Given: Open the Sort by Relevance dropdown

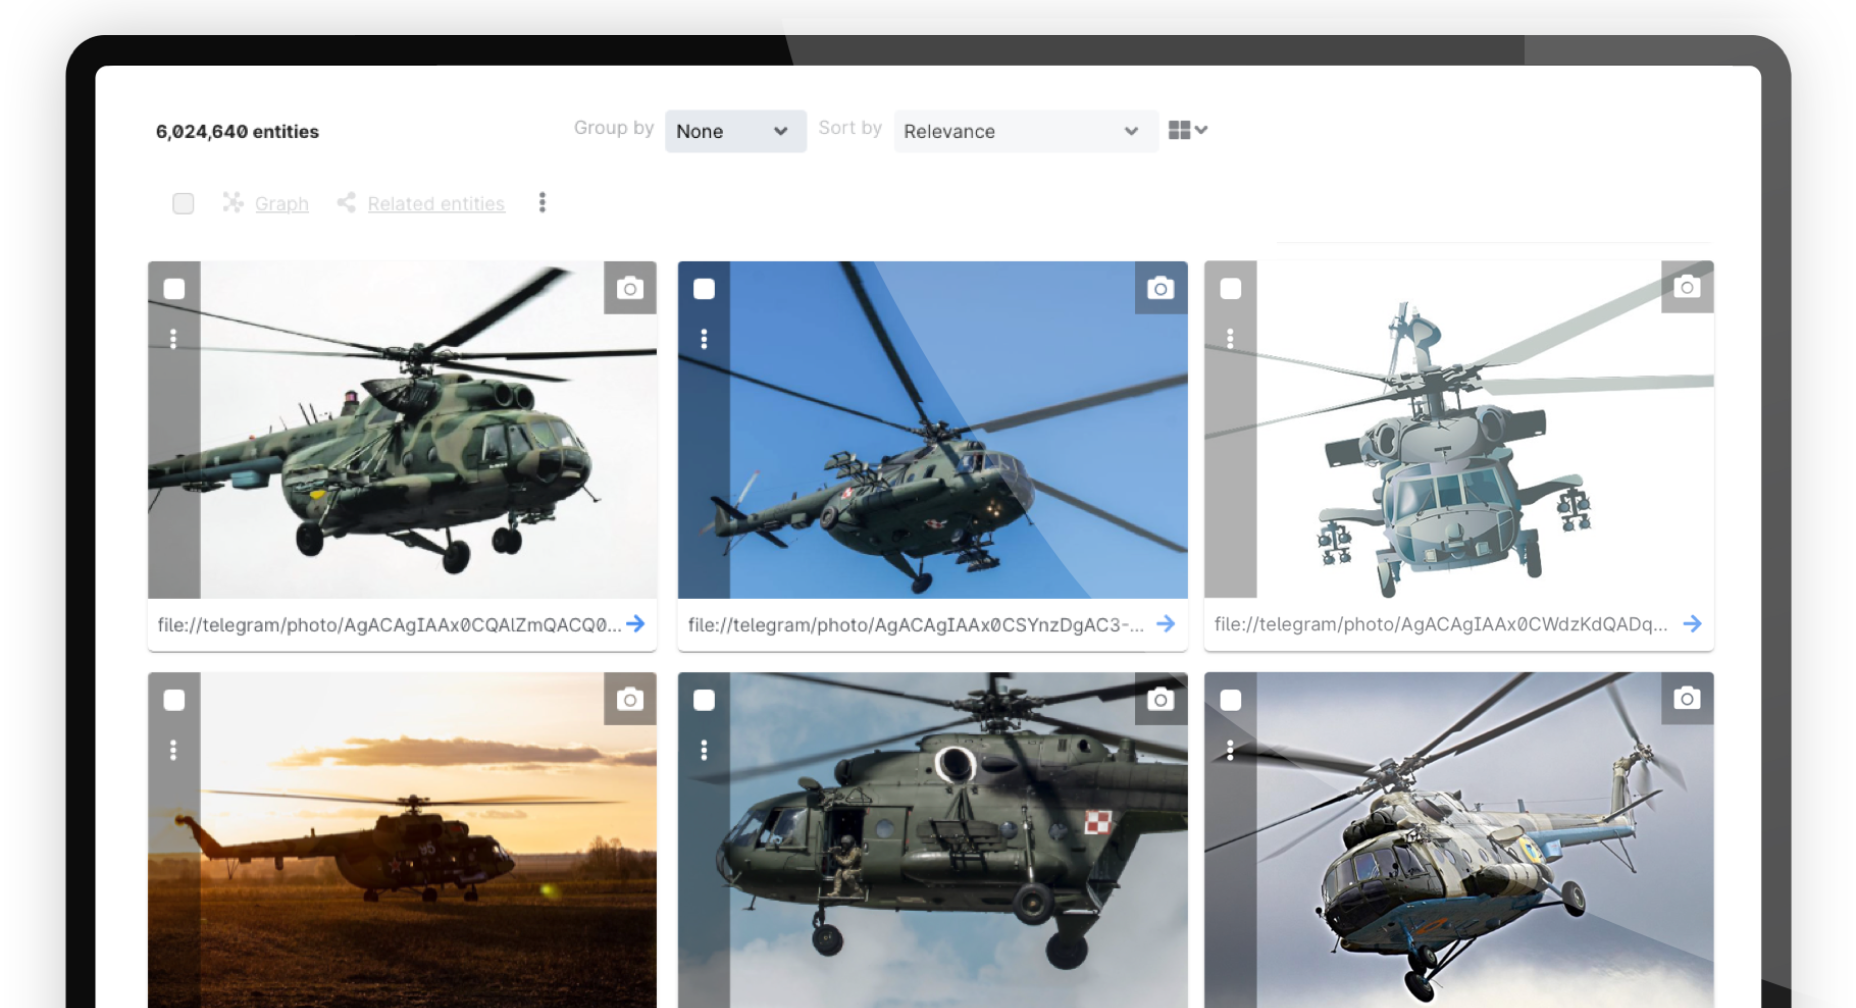Looking at the screenshot, I should click(1023, 131).
